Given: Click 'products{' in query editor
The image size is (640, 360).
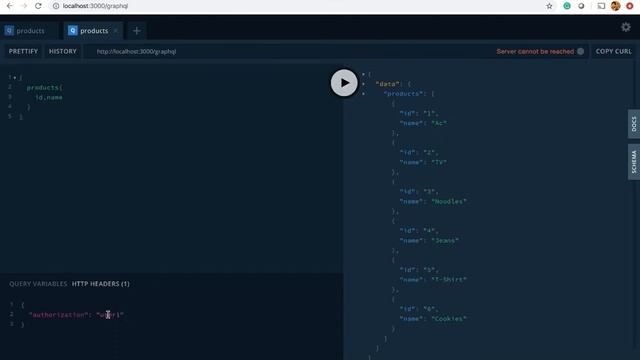Looking at the screenshot, I should coord(44,87).
